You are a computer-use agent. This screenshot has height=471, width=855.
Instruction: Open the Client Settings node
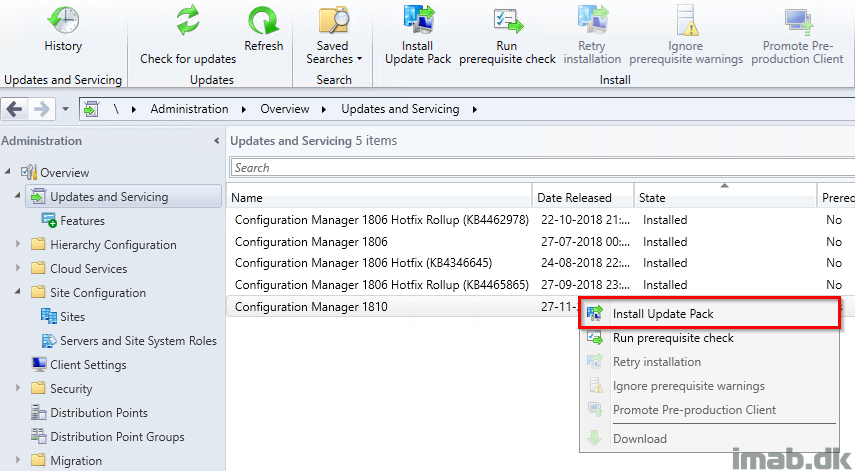point(88,365)
